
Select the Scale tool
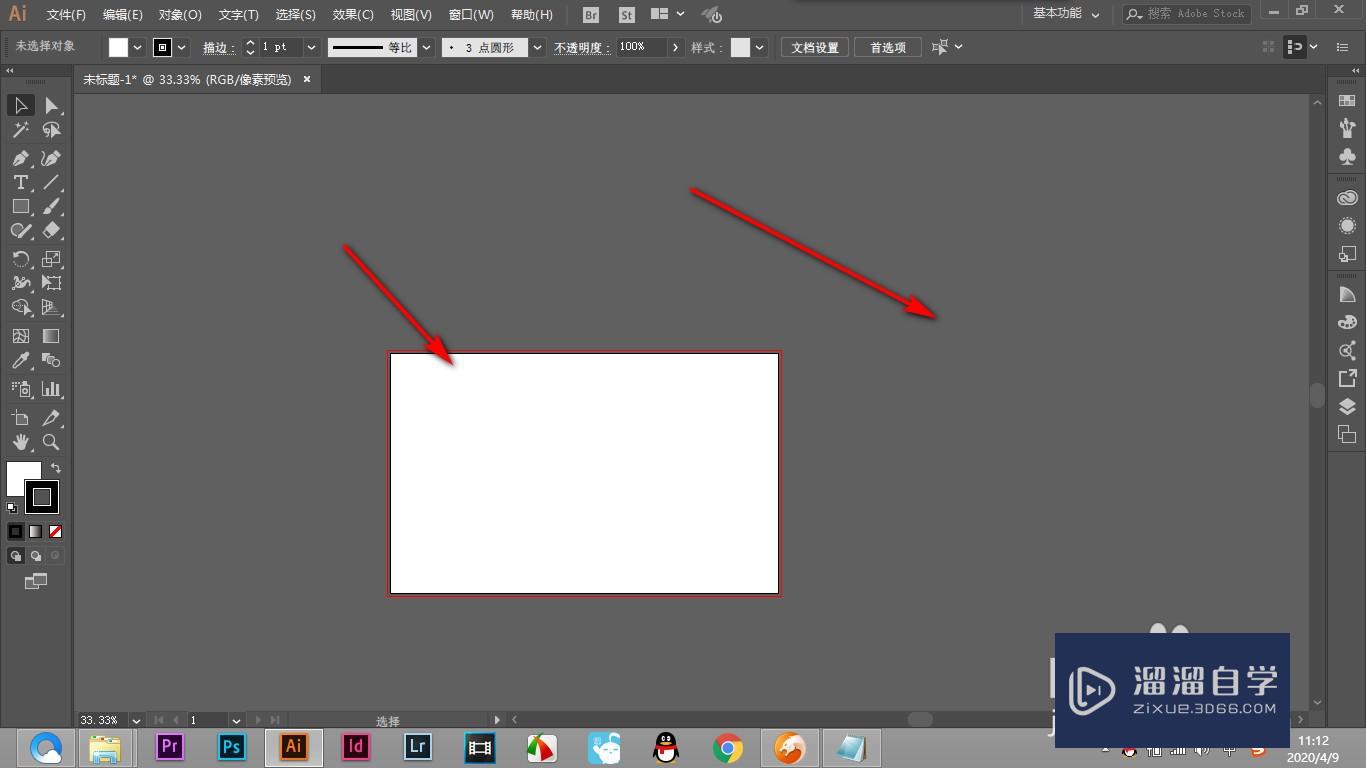point(51,258)
